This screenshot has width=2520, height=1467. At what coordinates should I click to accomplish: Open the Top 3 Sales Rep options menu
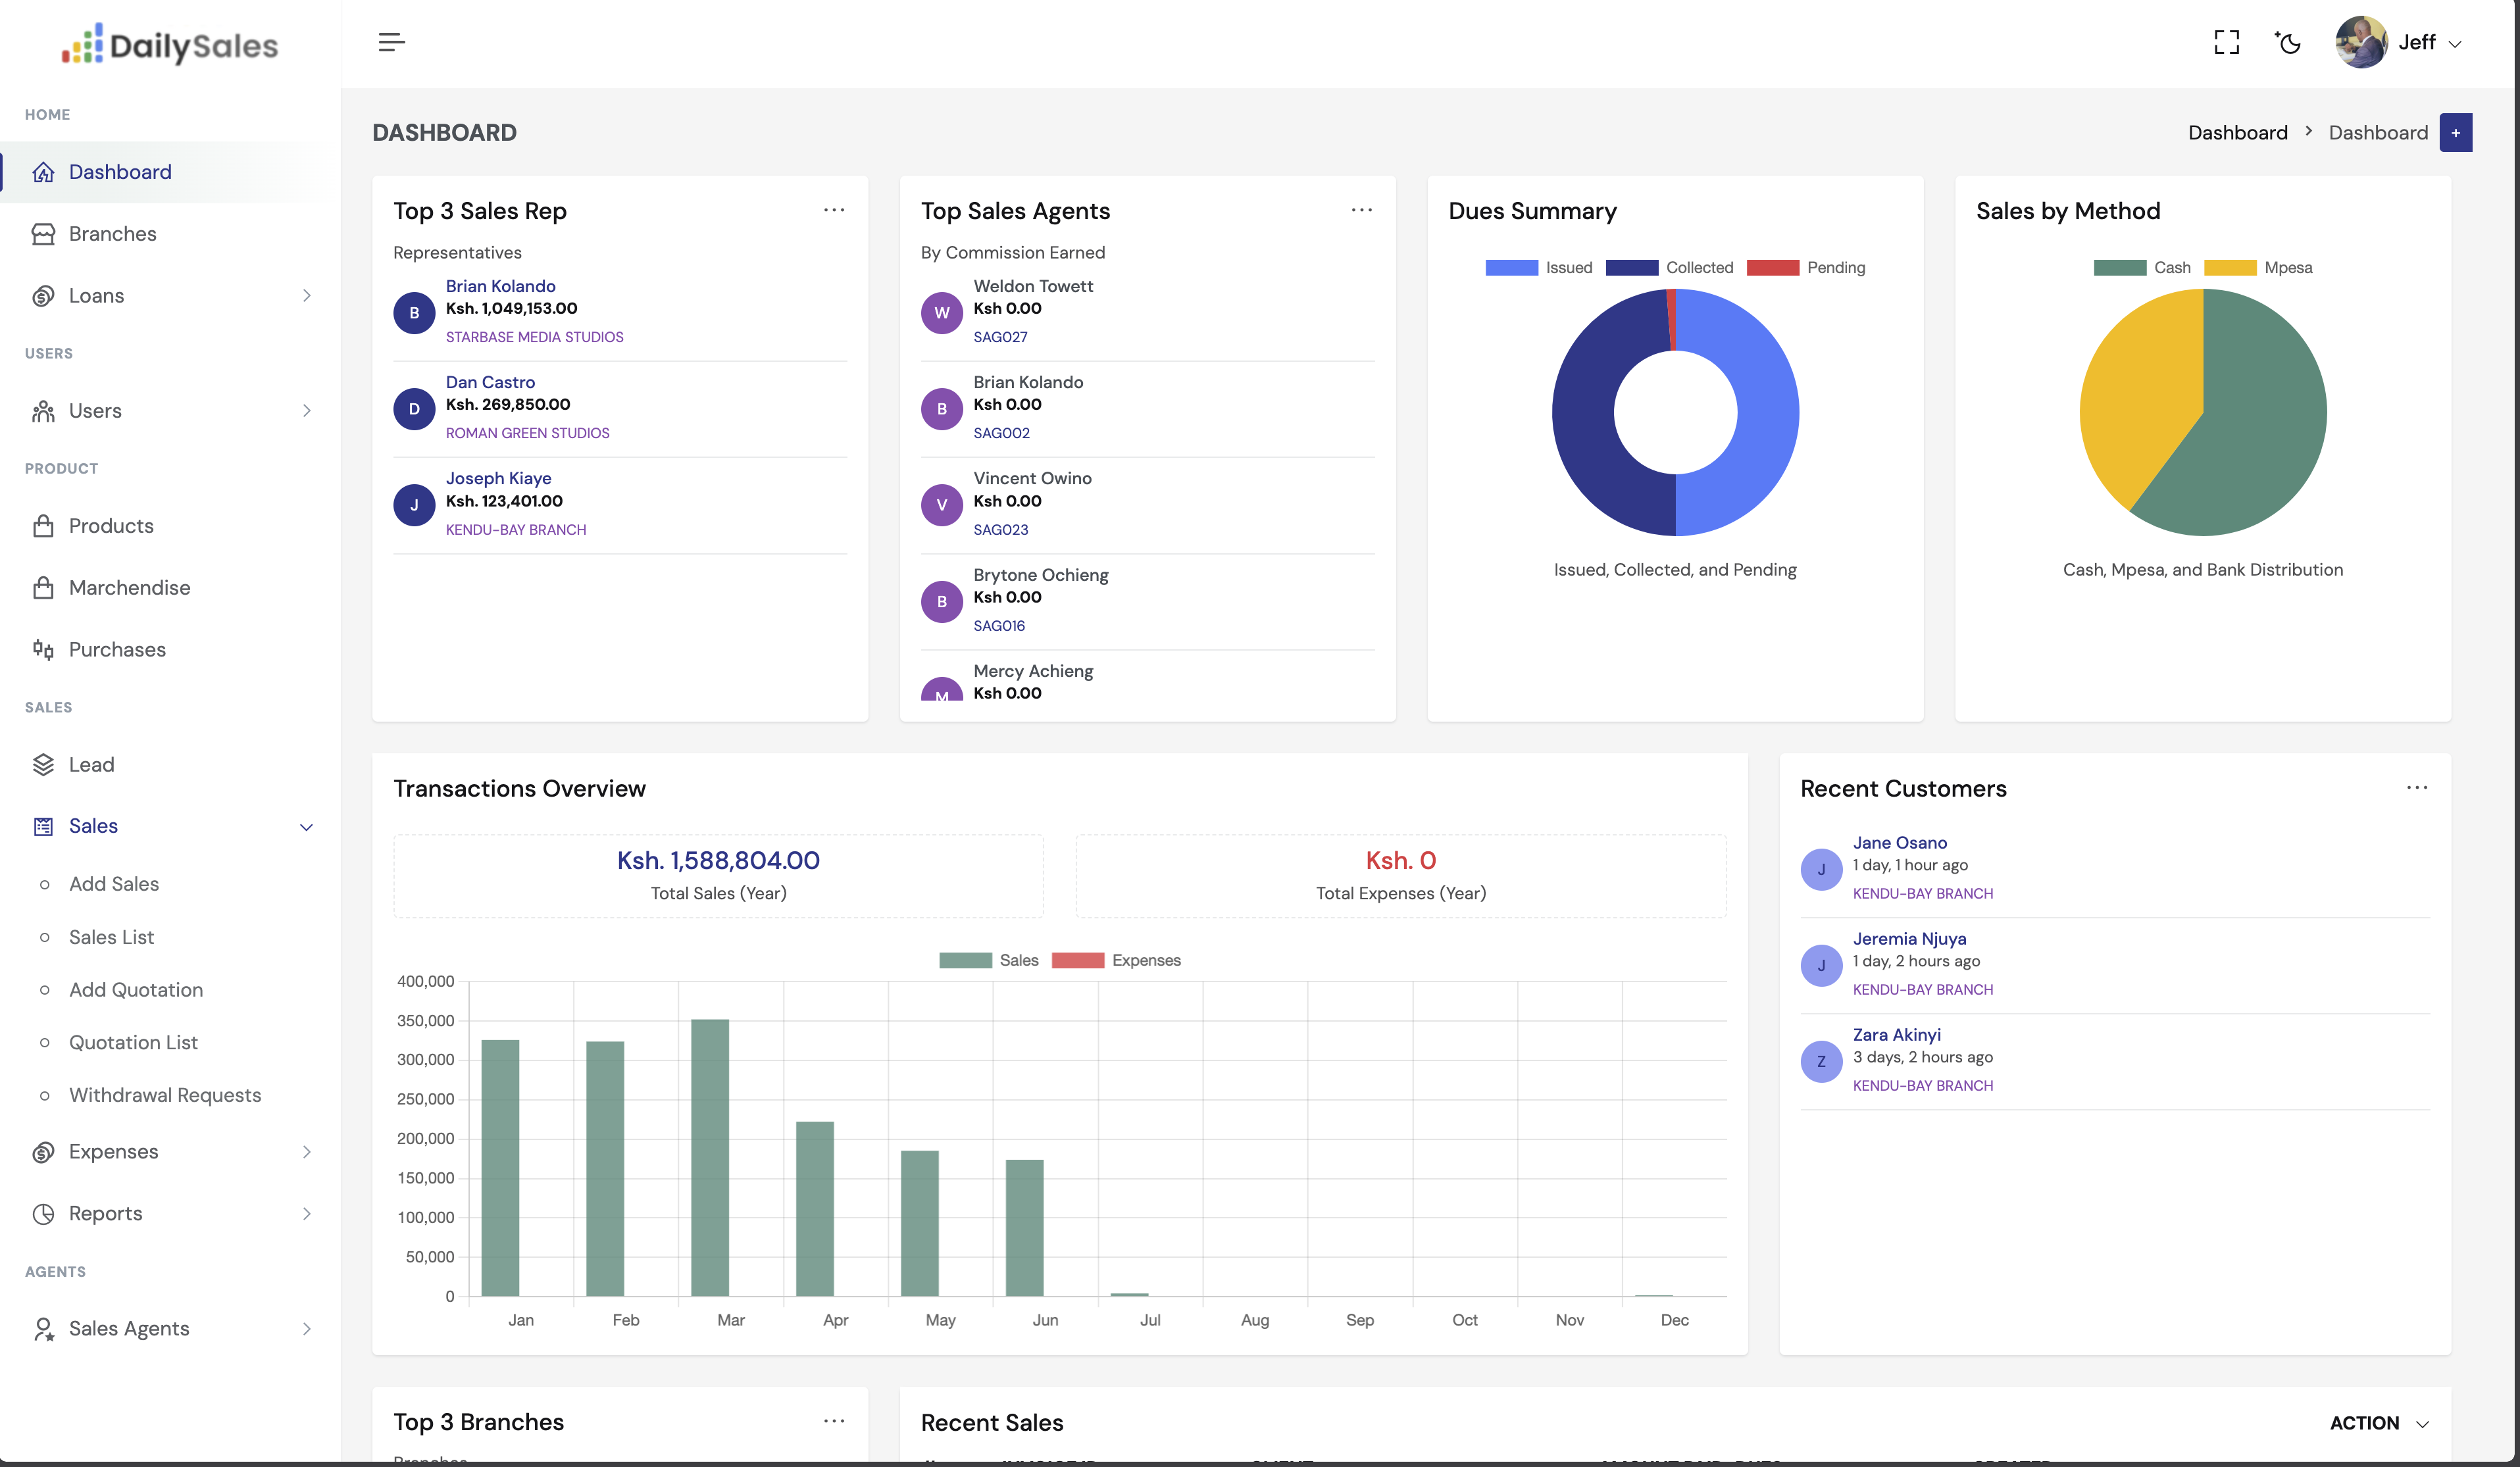[833, 210]
